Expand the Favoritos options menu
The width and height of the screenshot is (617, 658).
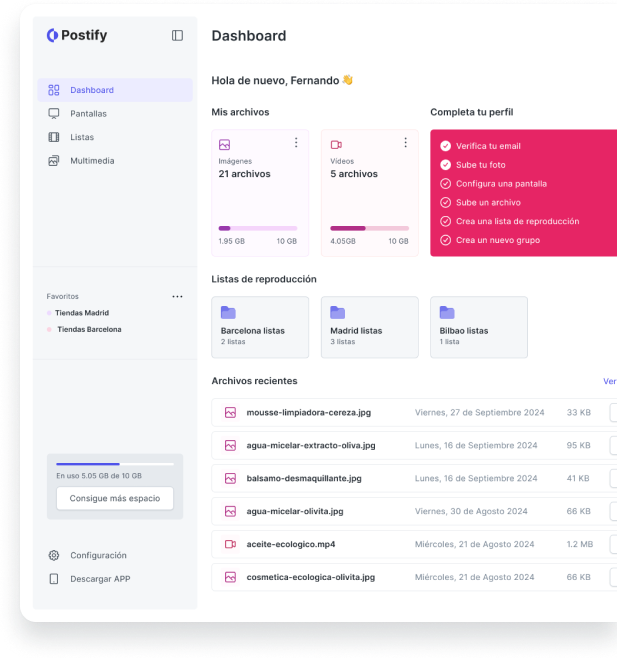177,296
